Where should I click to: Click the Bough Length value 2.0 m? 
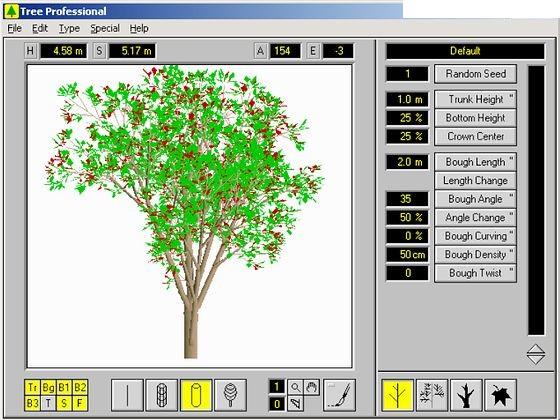click(x=407, y=162)
